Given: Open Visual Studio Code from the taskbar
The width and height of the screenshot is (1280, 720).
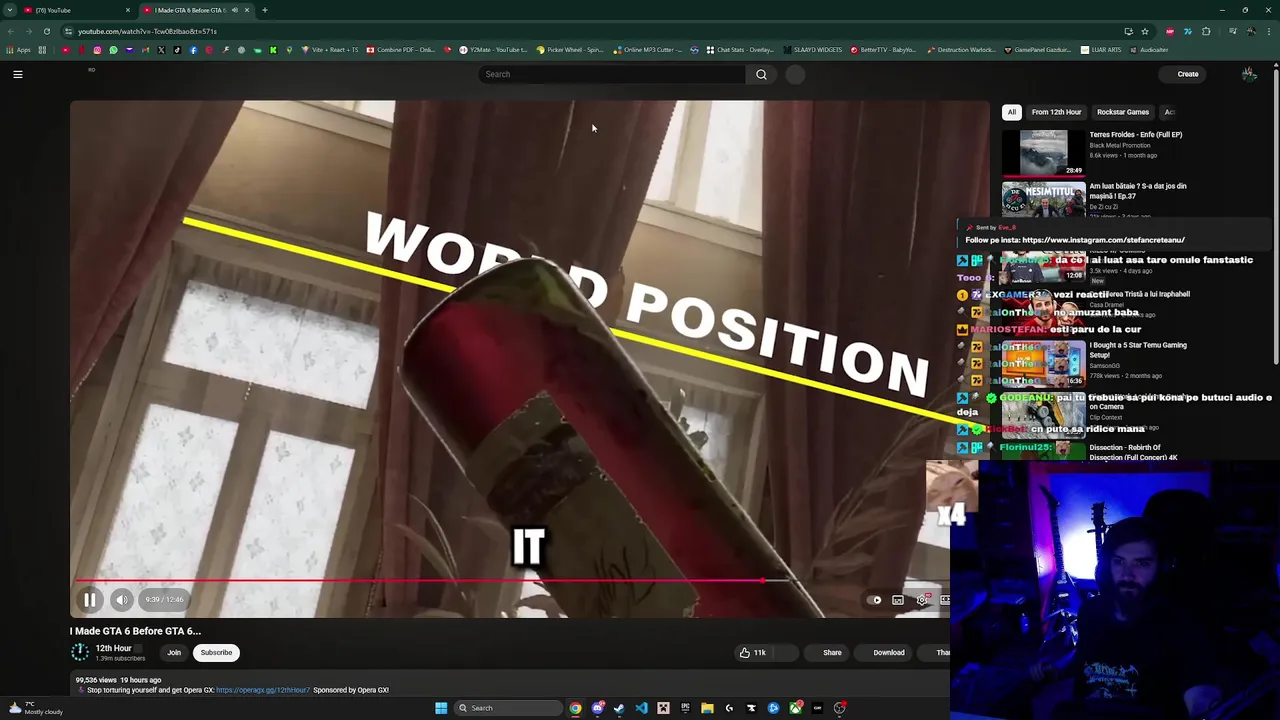Looking at the screenshot, I should point(641,708).
